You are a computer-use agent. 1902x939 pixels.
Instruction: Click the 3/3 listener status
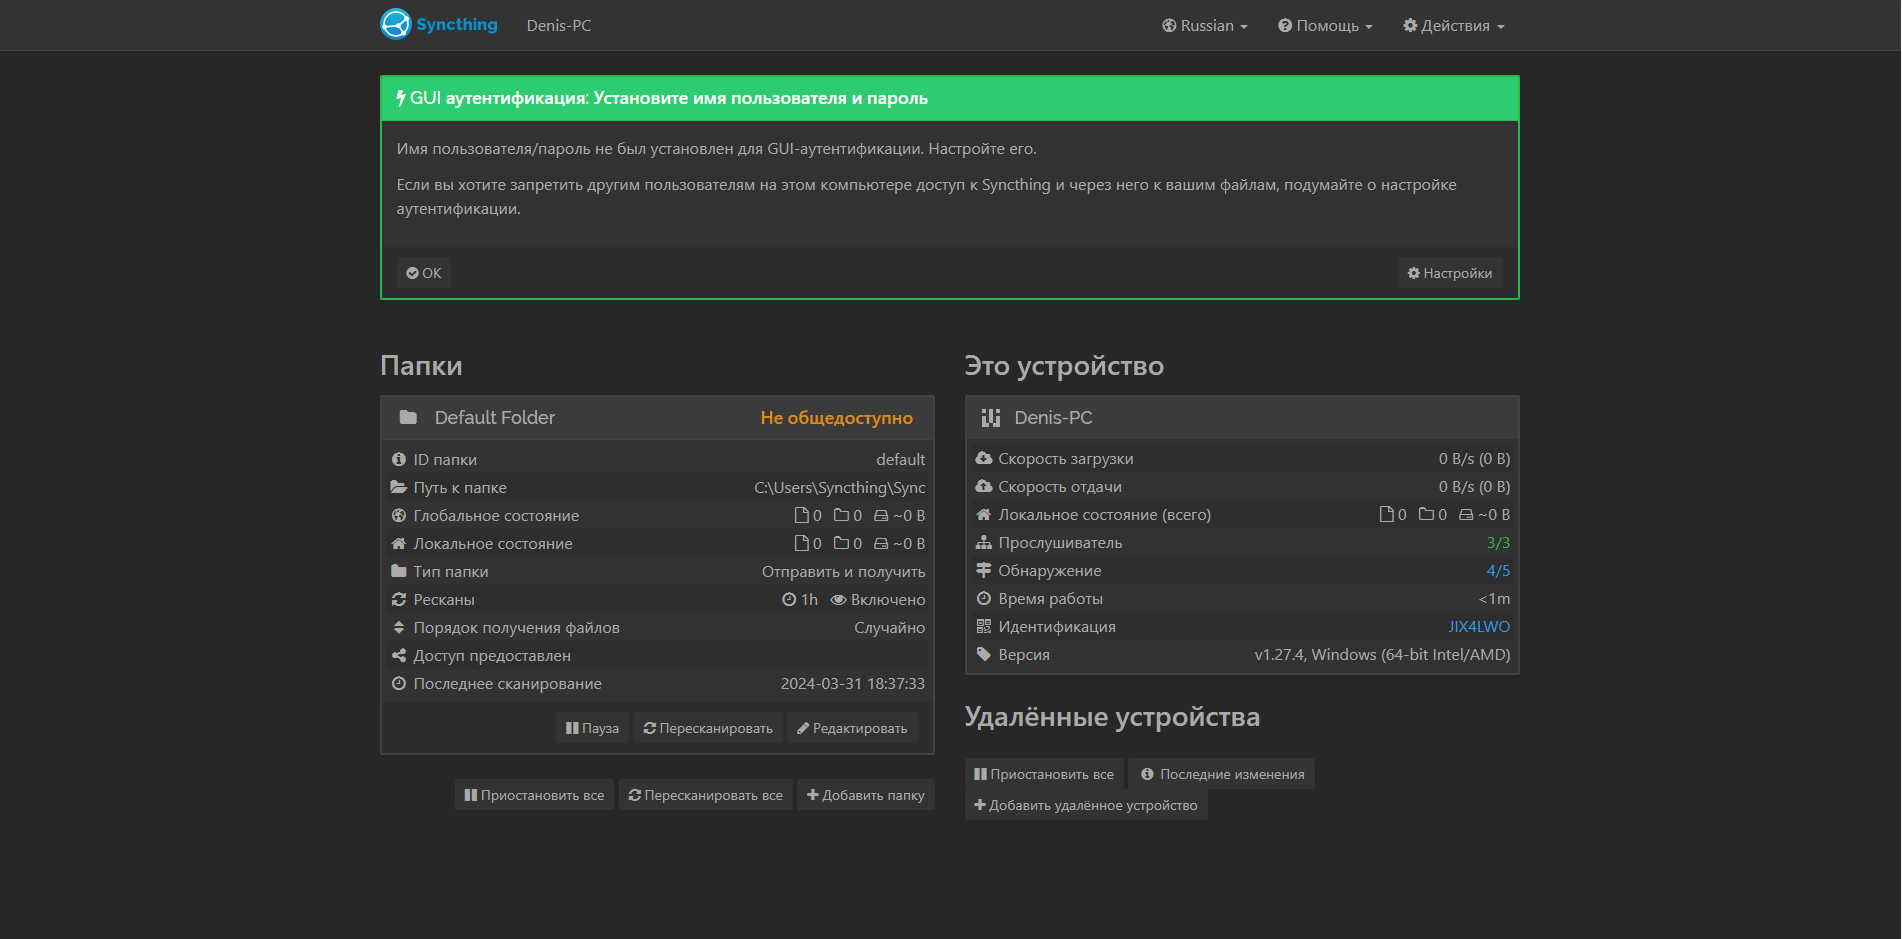point(1498,542)
